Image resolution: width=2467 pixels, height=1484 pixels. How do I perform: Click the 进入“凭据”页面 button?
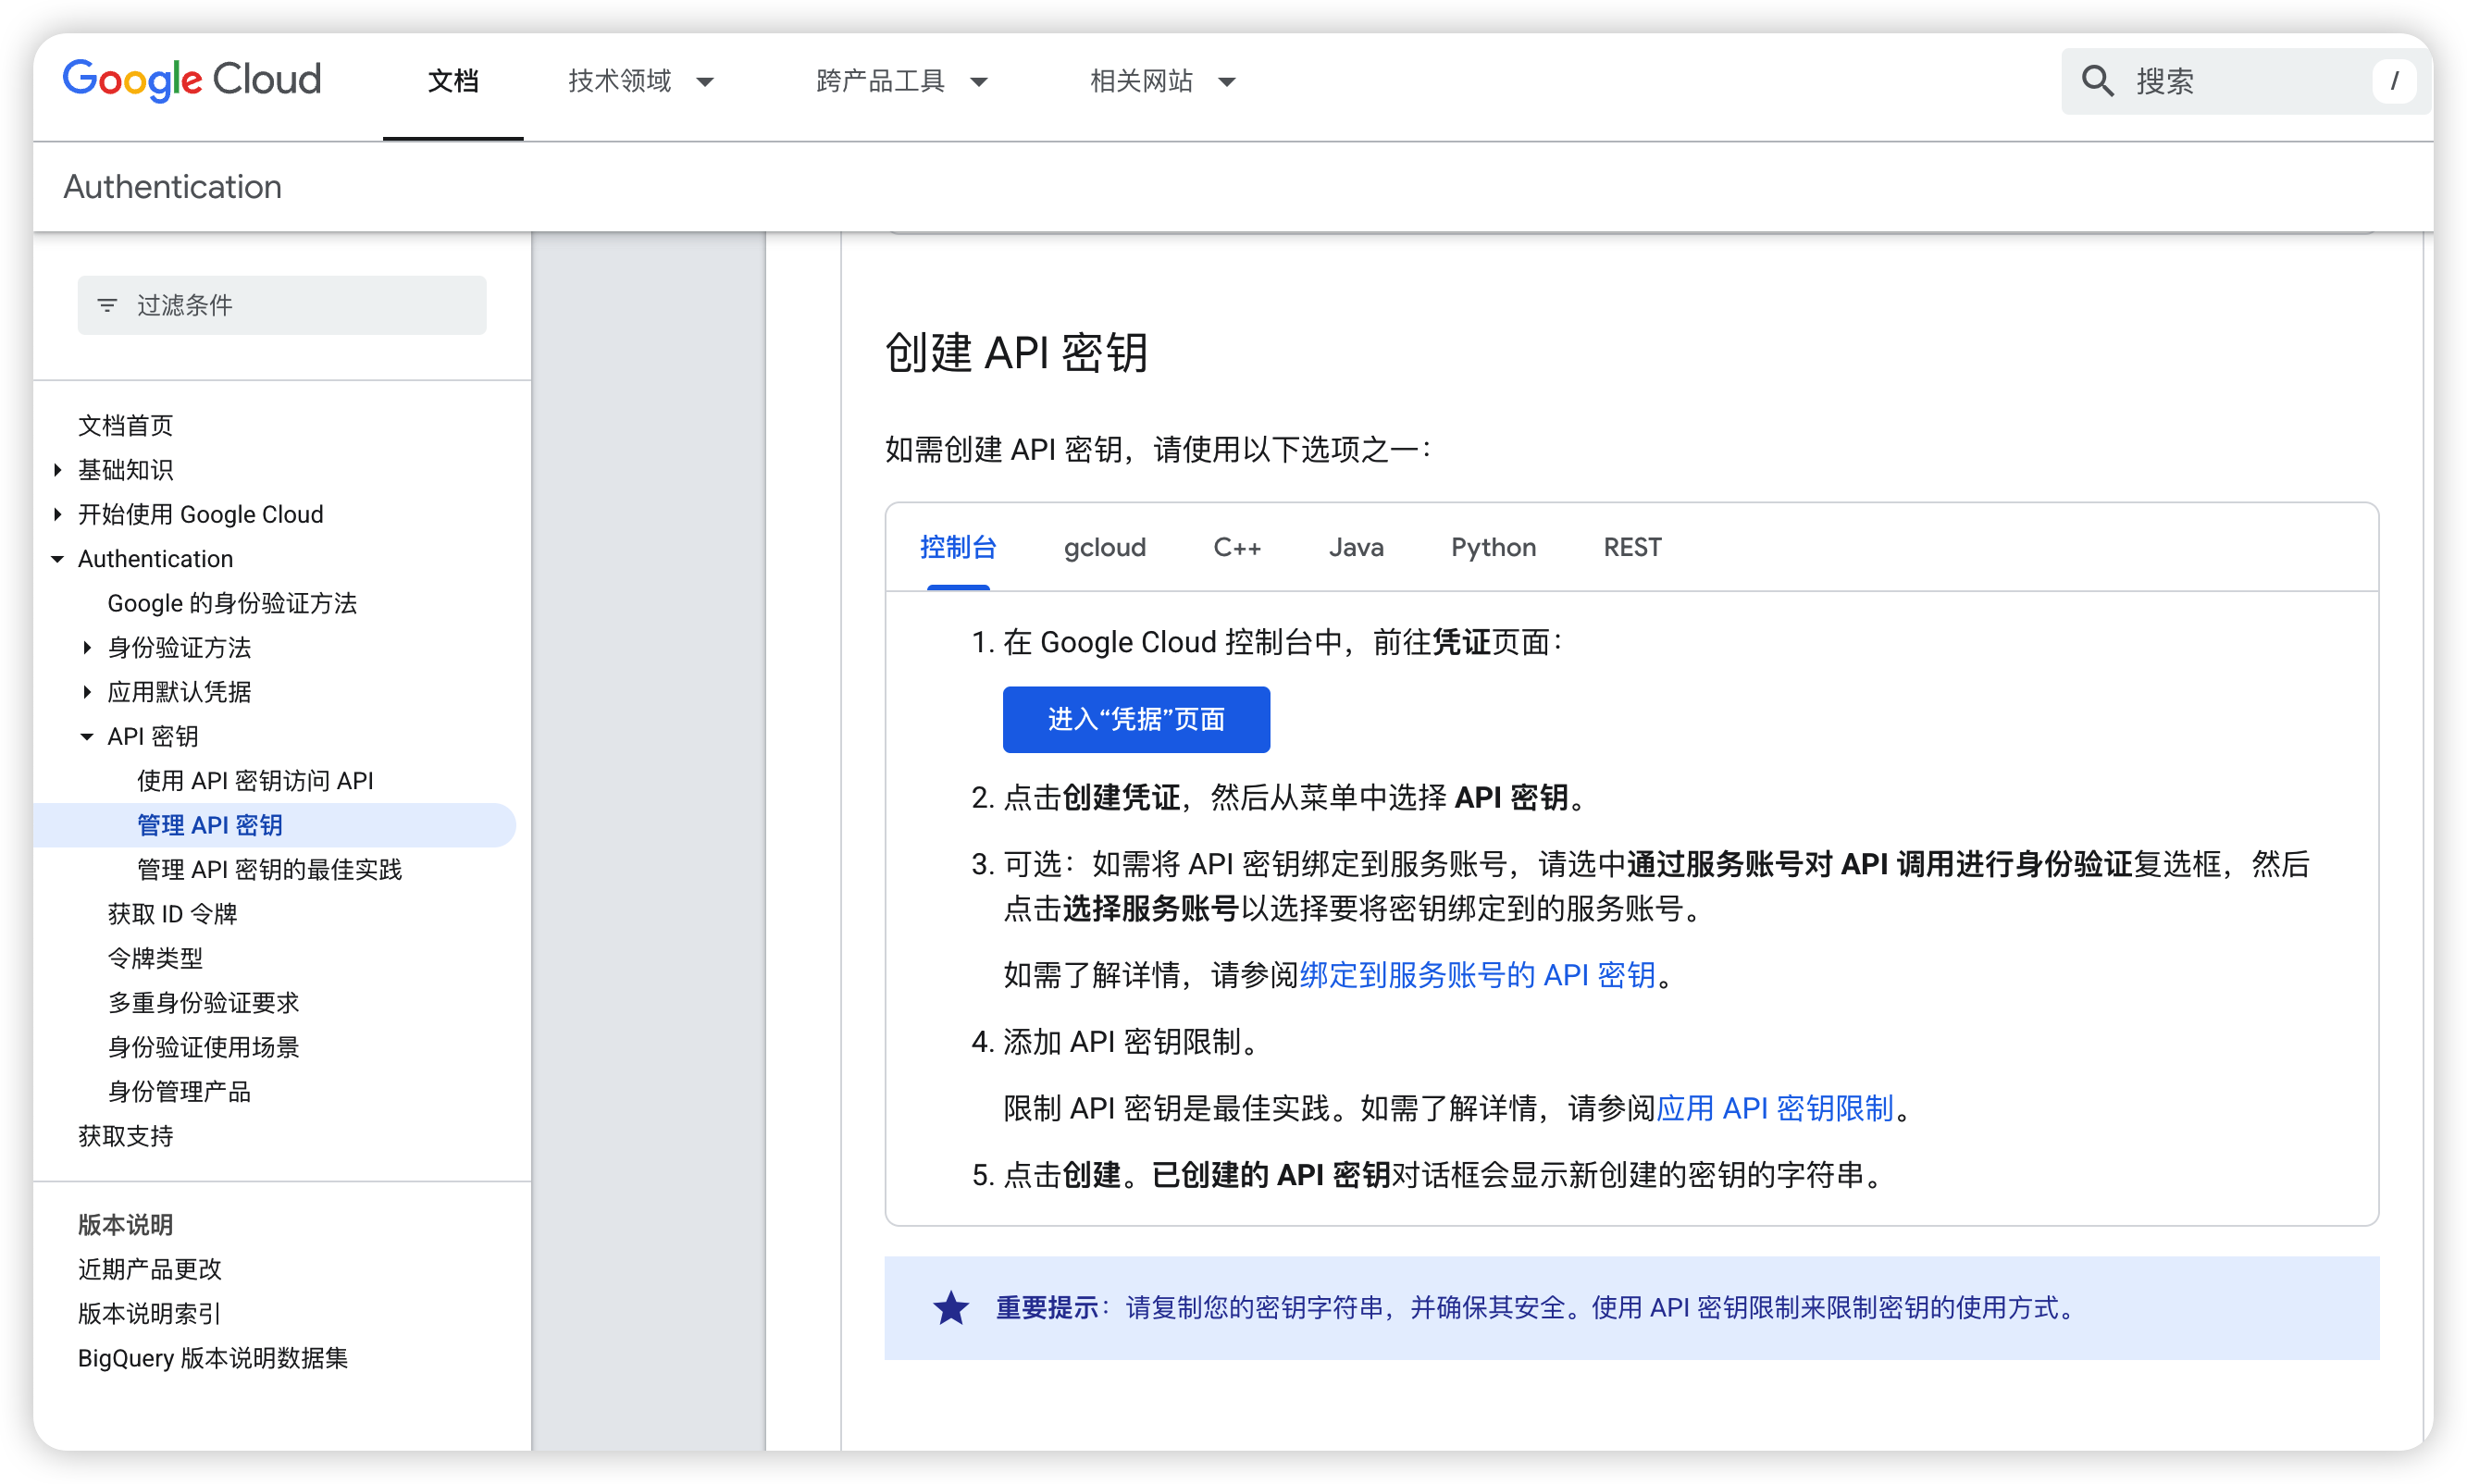coord(1136,719)
